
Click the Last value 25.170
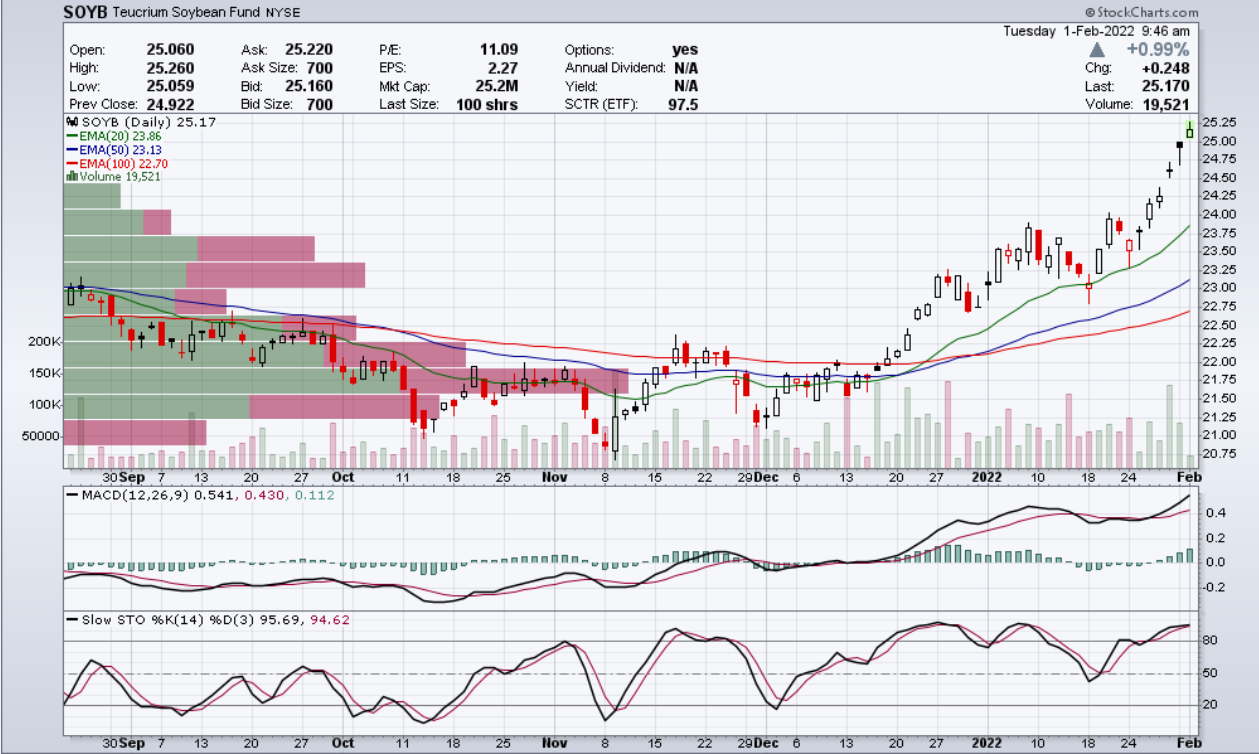pos(1168,86)
